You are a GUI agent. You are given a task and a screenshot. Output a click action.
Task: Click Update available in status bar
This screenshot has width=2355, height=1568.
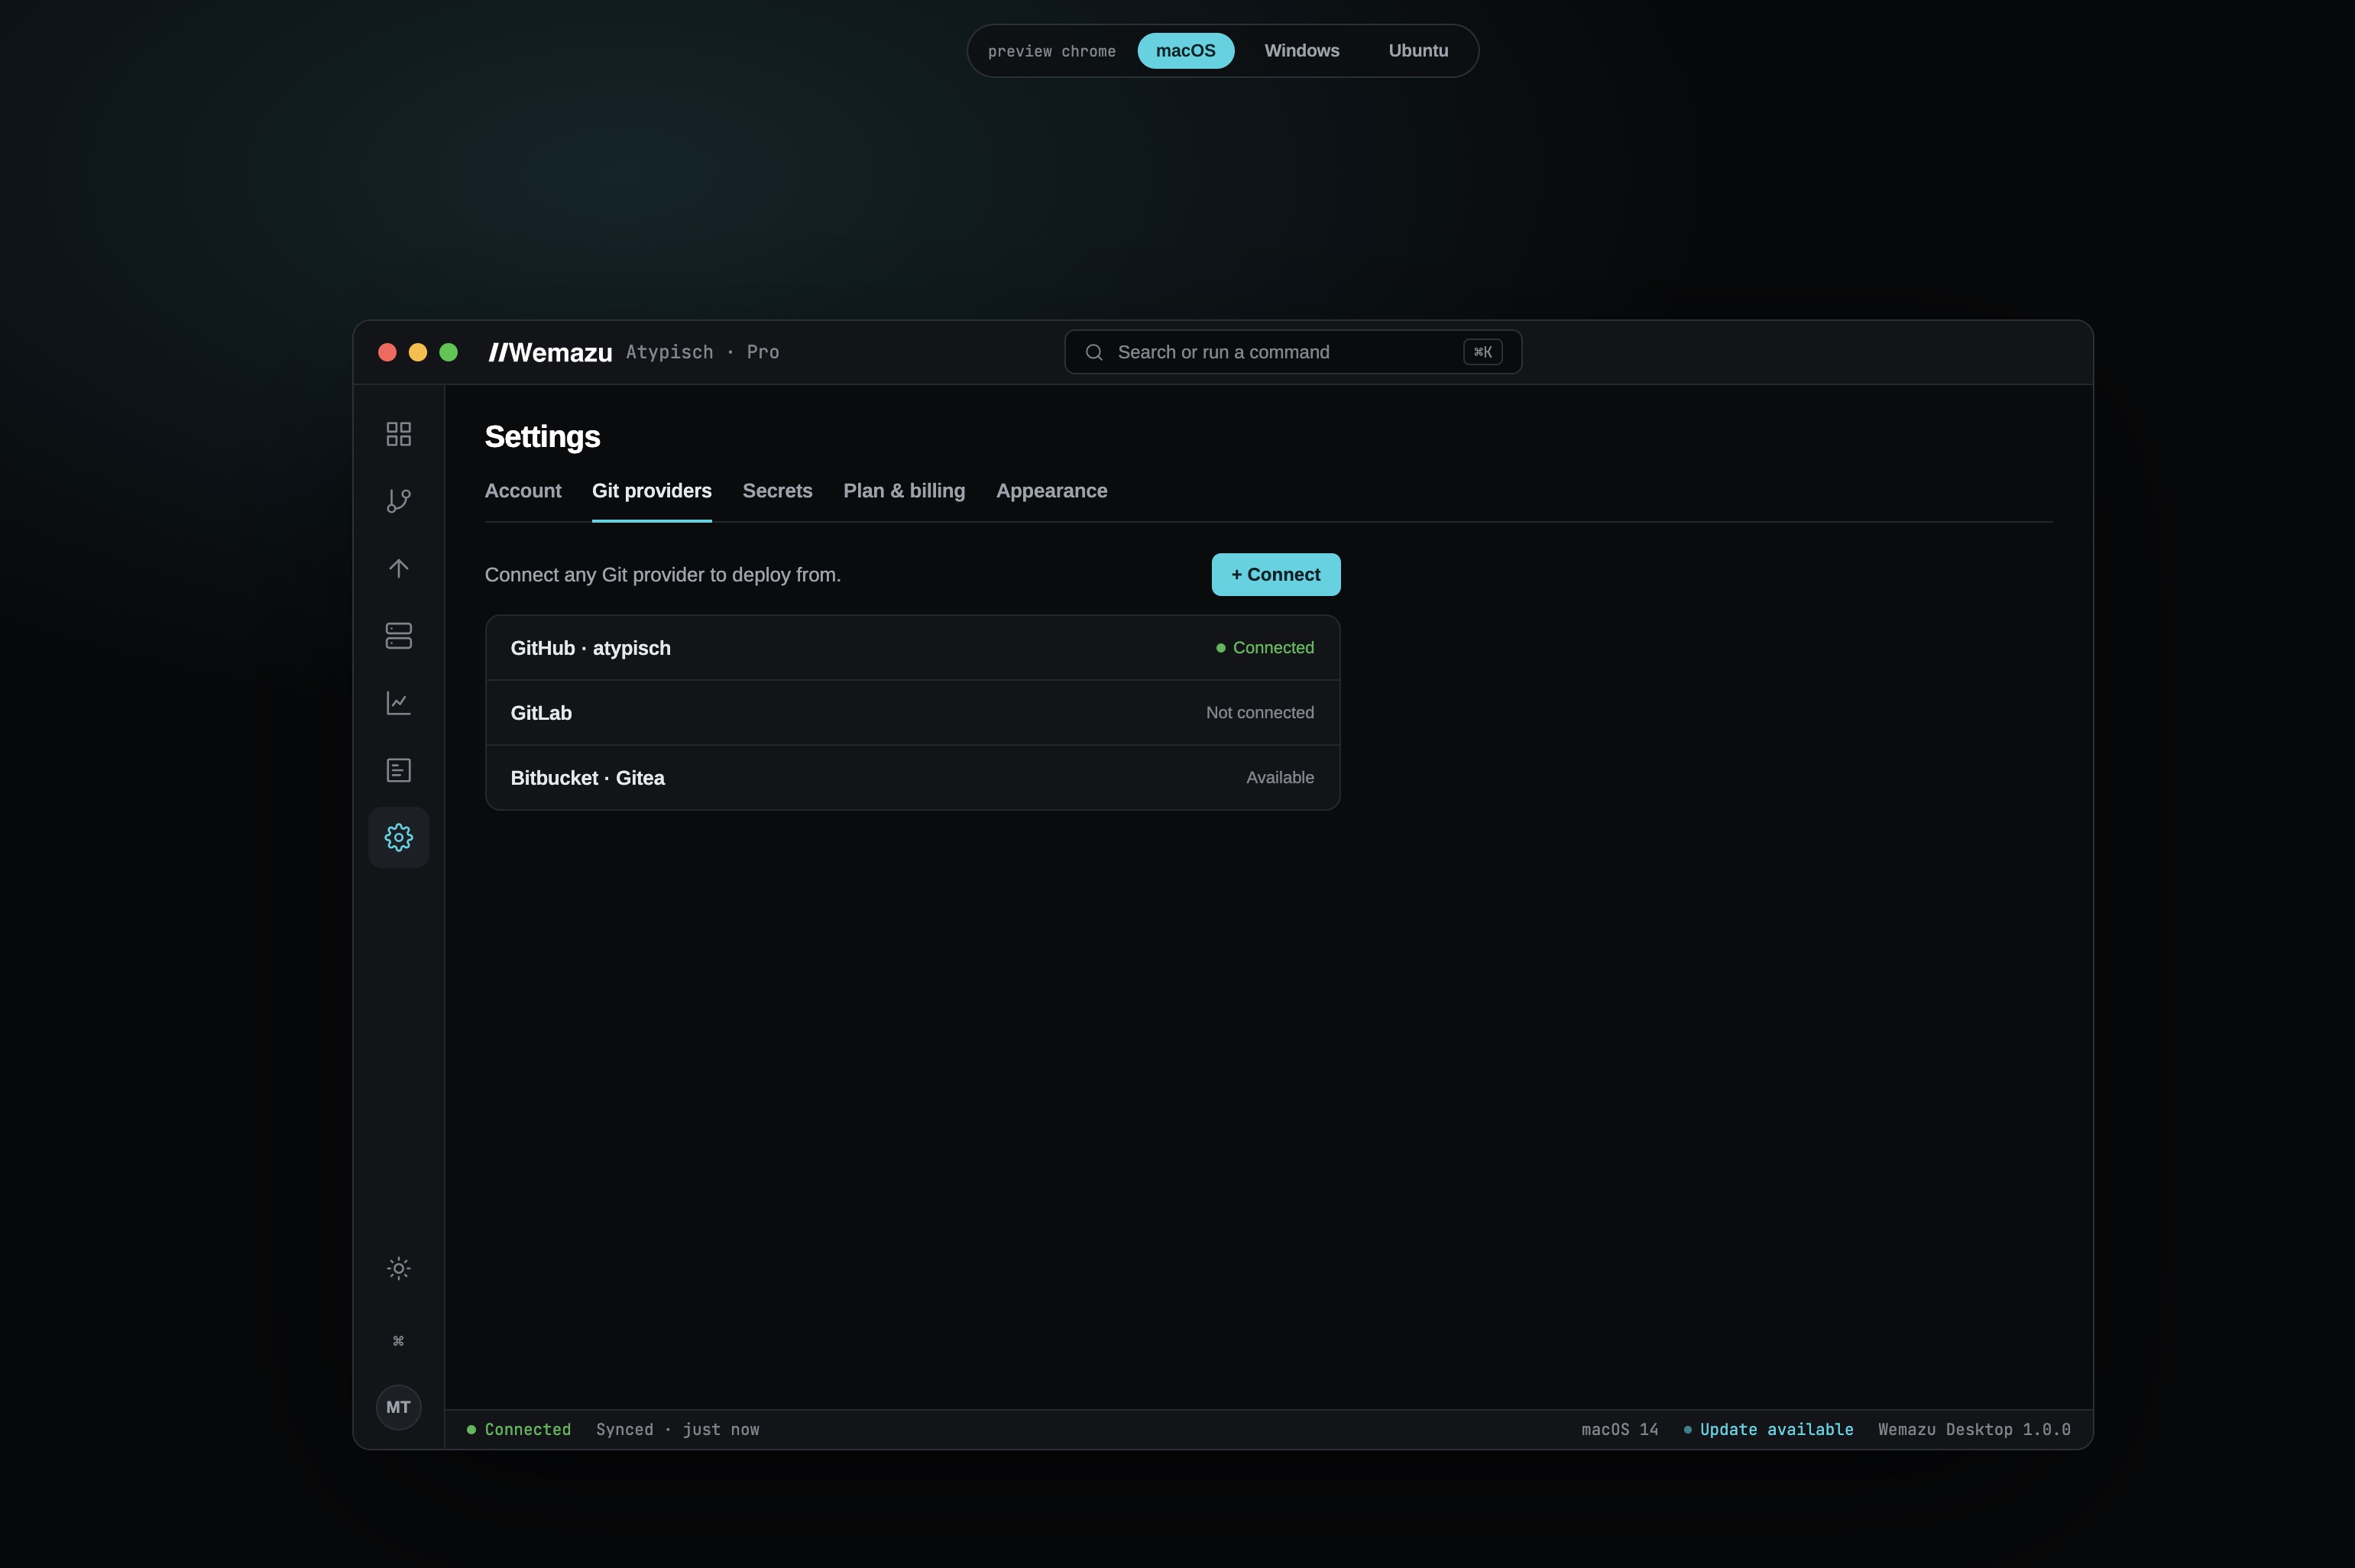(1768, 1430)
